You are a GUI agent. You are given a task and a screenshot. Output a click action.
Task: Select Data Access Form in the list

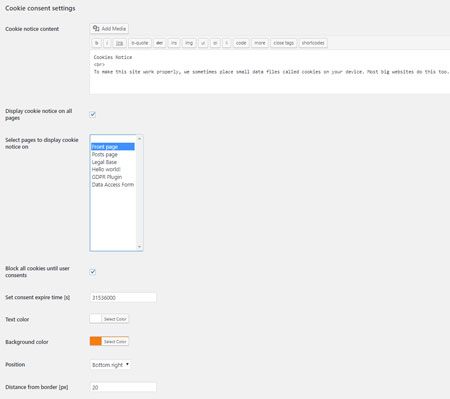tap(113, 185)
